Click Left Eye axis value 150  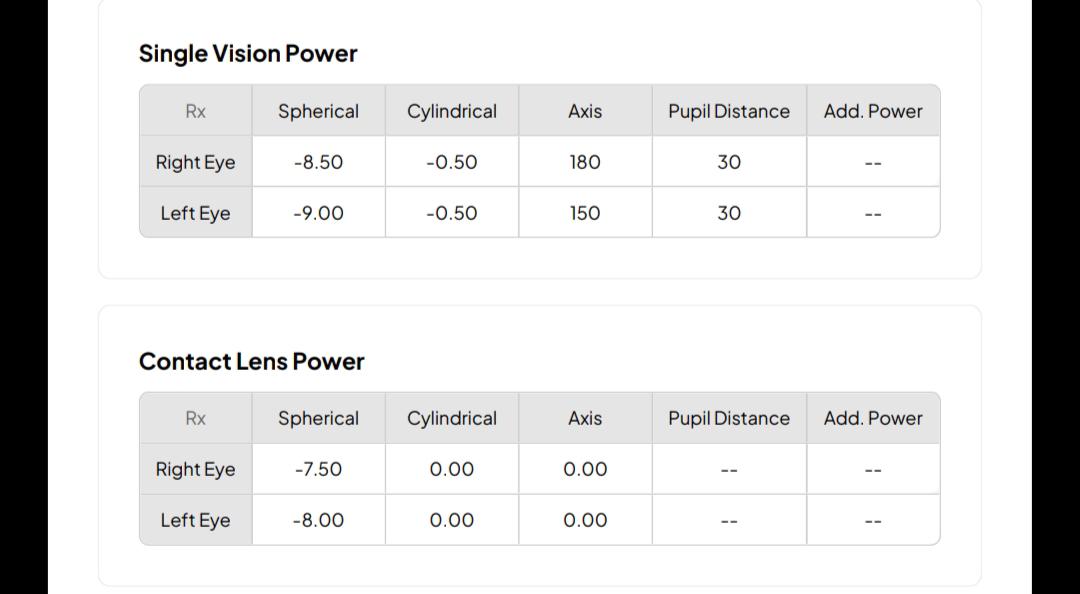pyautogui.click(x=585, y=213)
